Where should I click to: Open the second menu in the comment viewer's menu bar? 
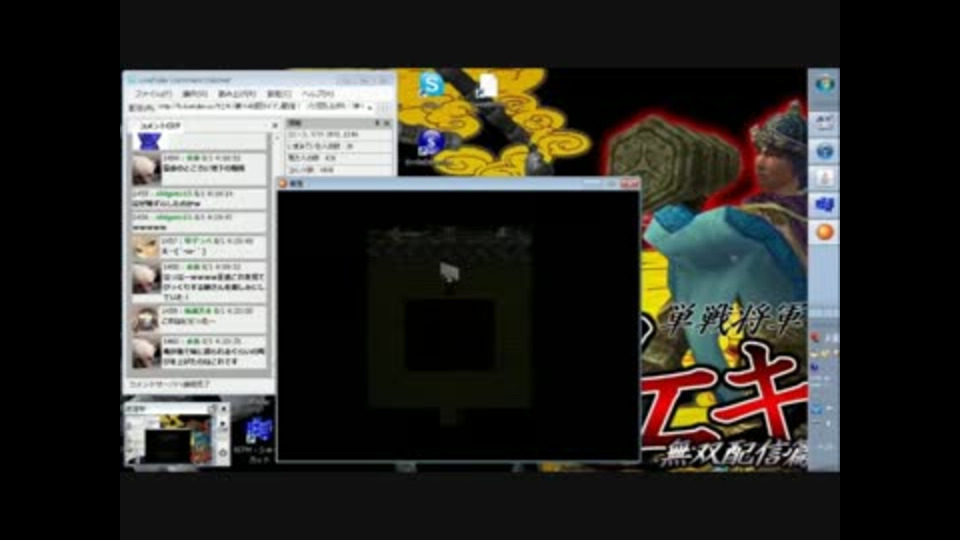tap(195, 94)
